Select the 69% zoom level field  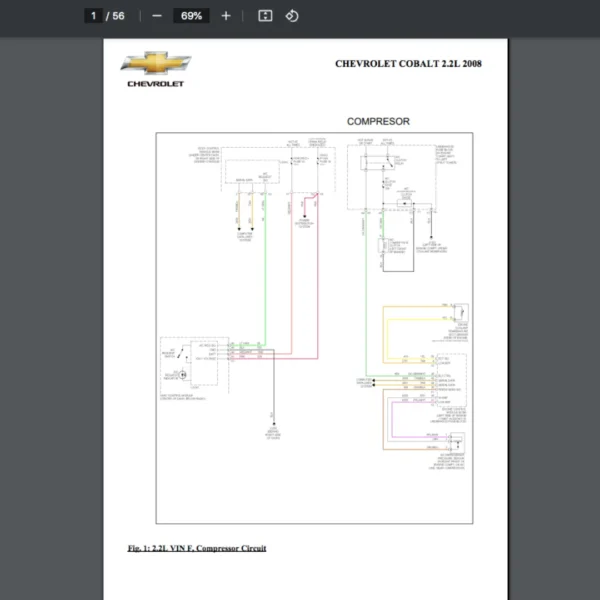pos(191,16)
